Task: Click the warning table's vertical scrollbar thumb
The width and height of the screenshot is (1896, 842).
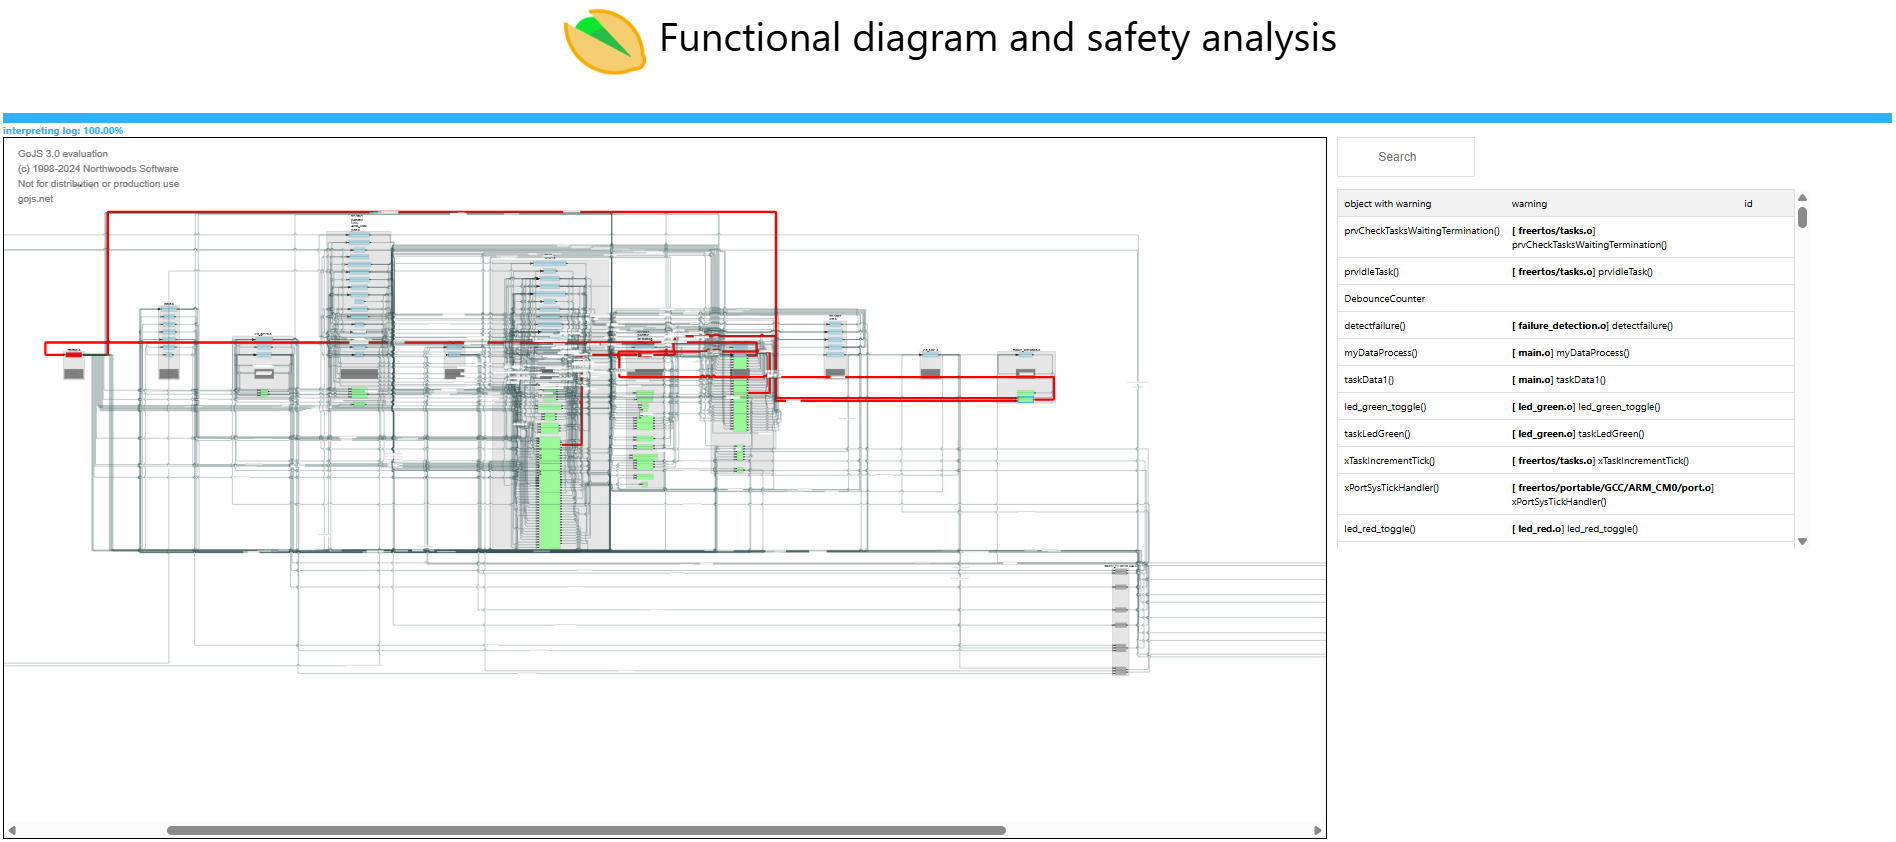Action: point(1802,217)
